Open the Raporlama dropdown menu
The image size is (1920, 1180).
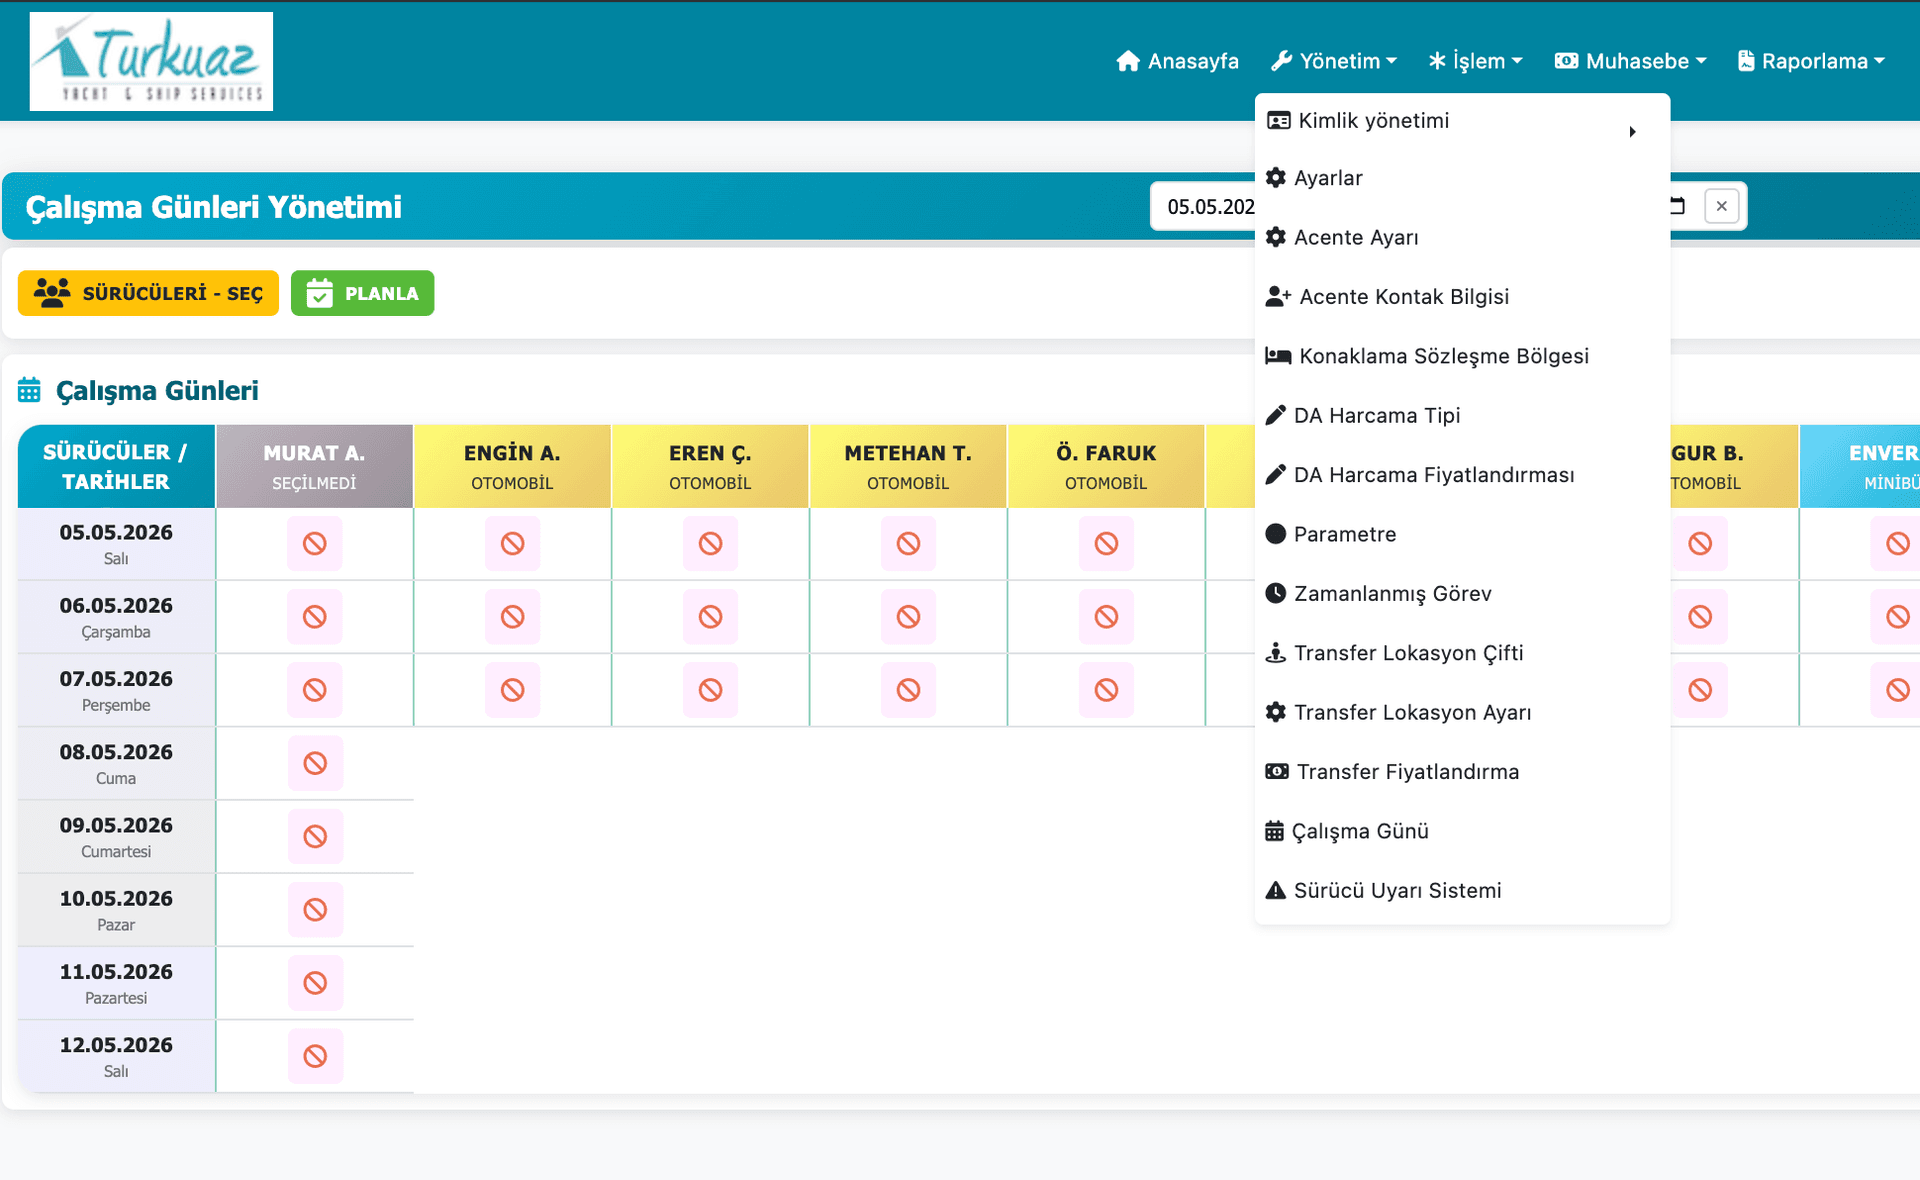point(1811,61)
